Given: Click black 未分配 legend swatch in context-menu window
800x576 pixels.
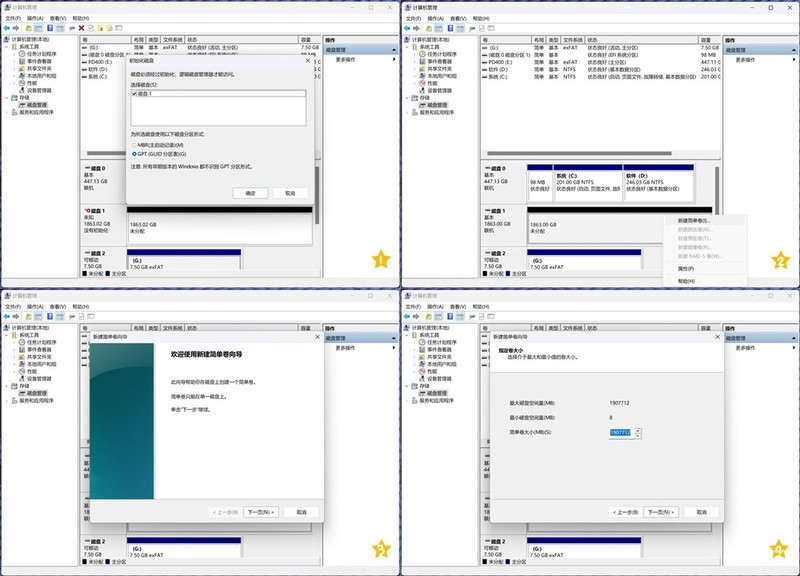Looking at the screenshot, I should coord(485,274).
